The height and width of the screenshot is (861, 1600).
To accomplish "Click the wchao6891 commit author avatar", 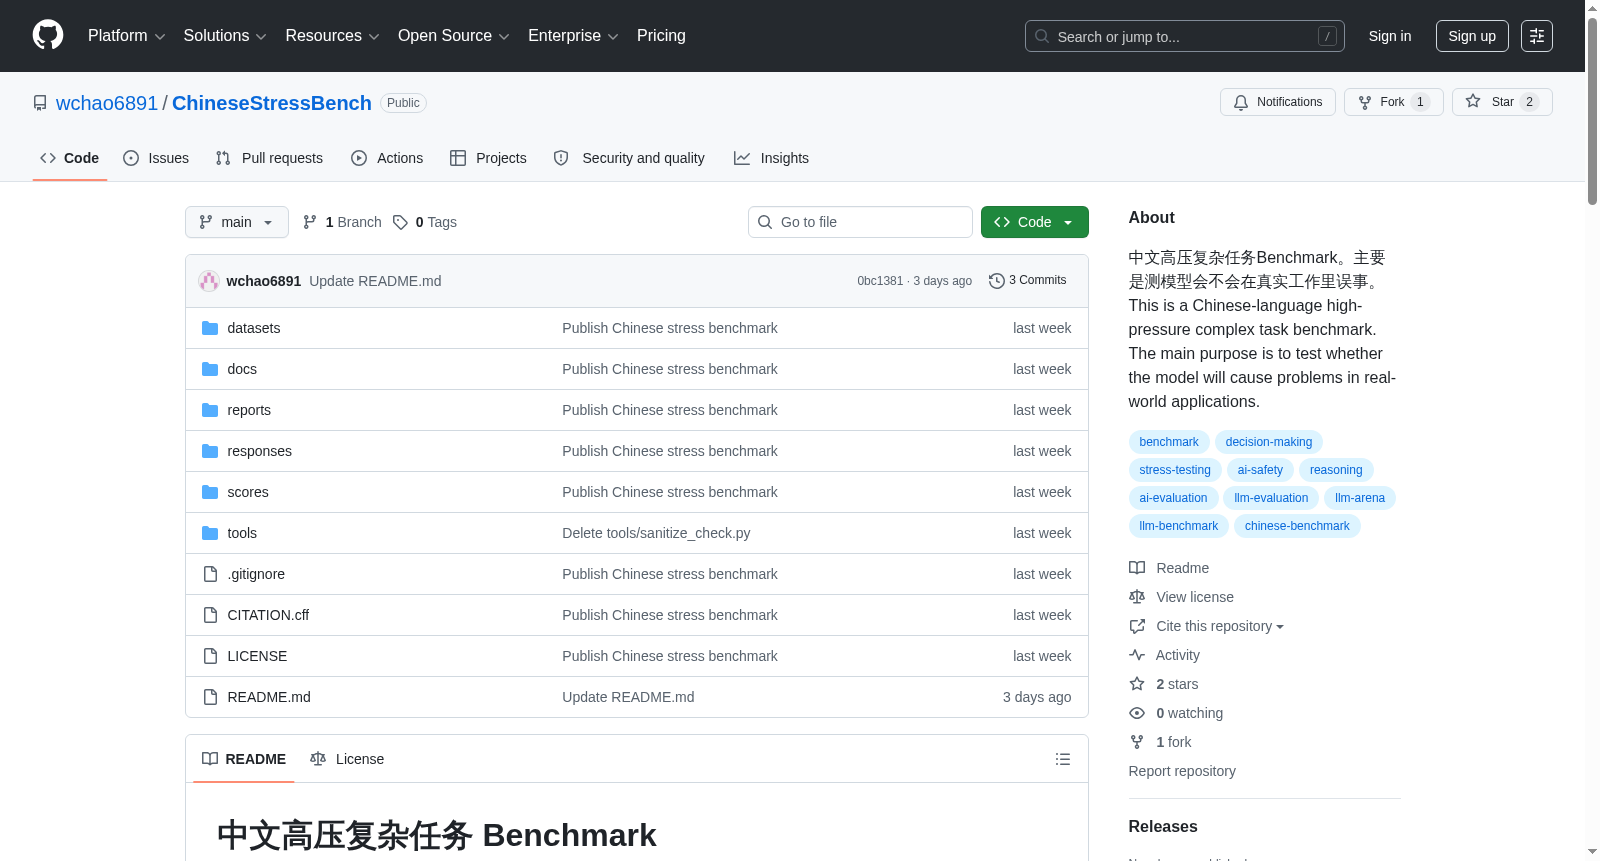I will point(209,281).
